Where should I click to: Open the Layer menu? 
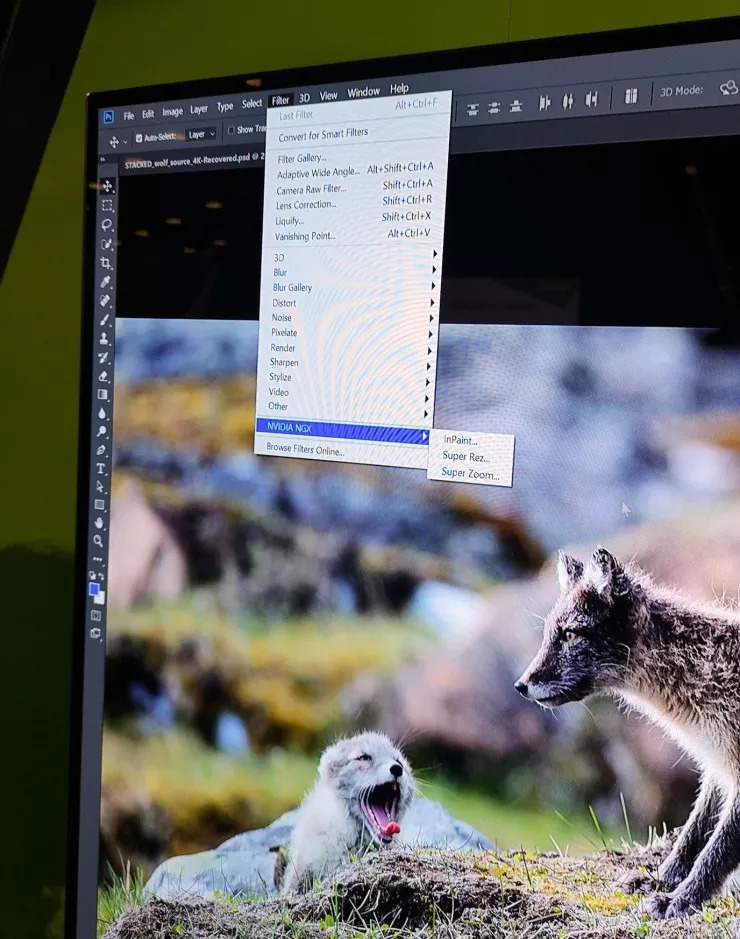pos(199,109)
